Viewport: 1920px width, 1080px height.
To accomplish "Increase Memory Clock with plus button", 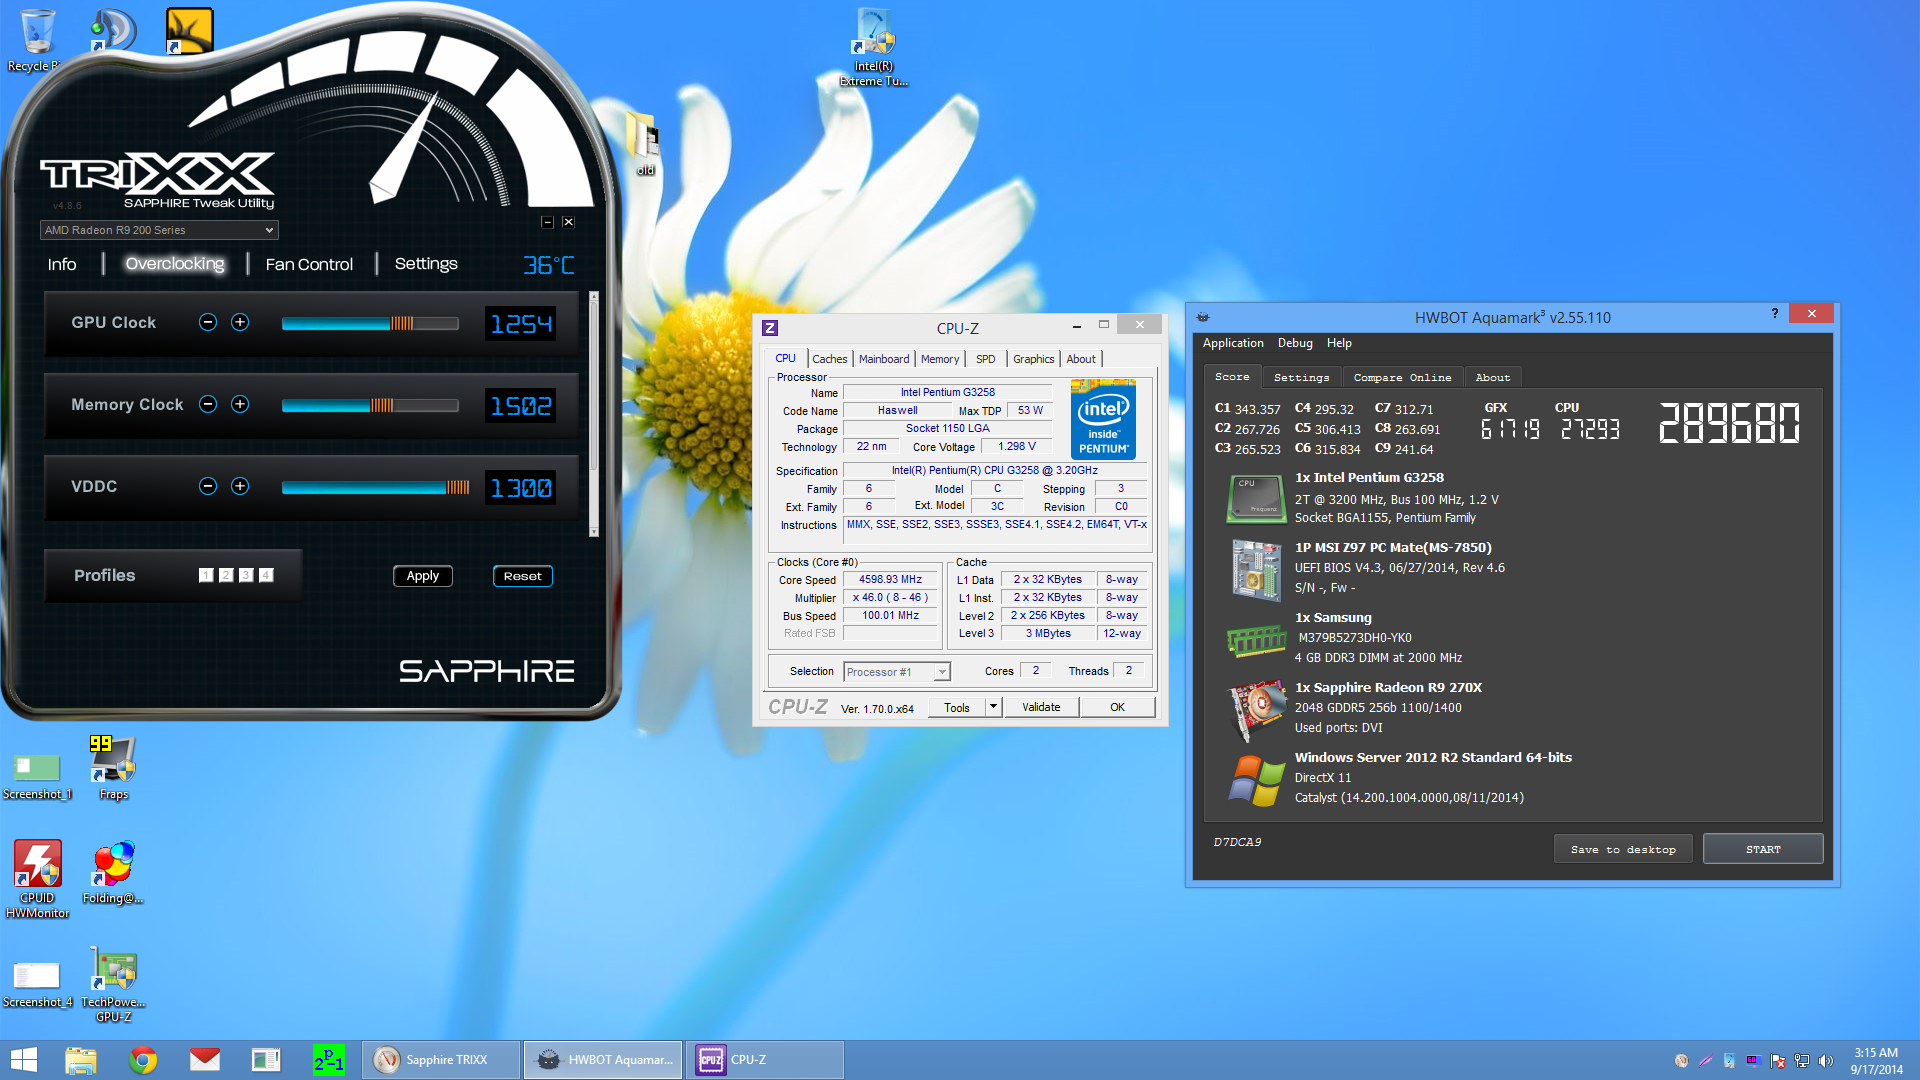I will [240, 404].
